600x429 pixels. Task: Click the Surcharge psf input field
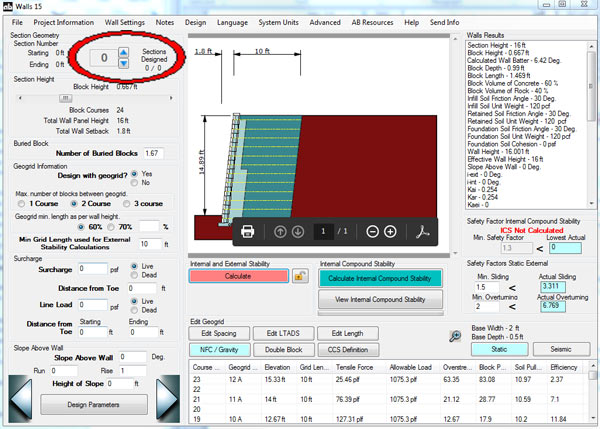pyautogui.click(x=93, y=269)
